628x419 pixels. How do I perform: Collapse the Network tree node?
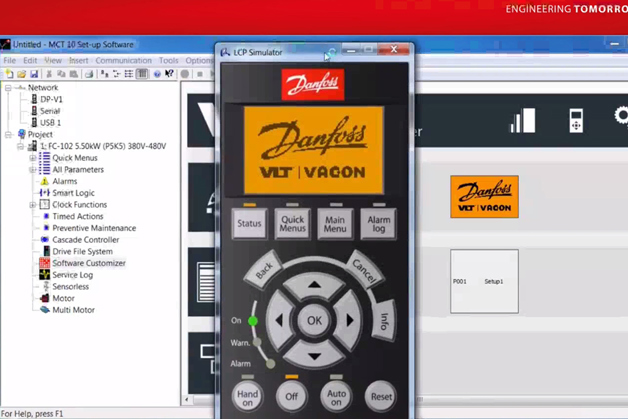(x=8, y=88)
